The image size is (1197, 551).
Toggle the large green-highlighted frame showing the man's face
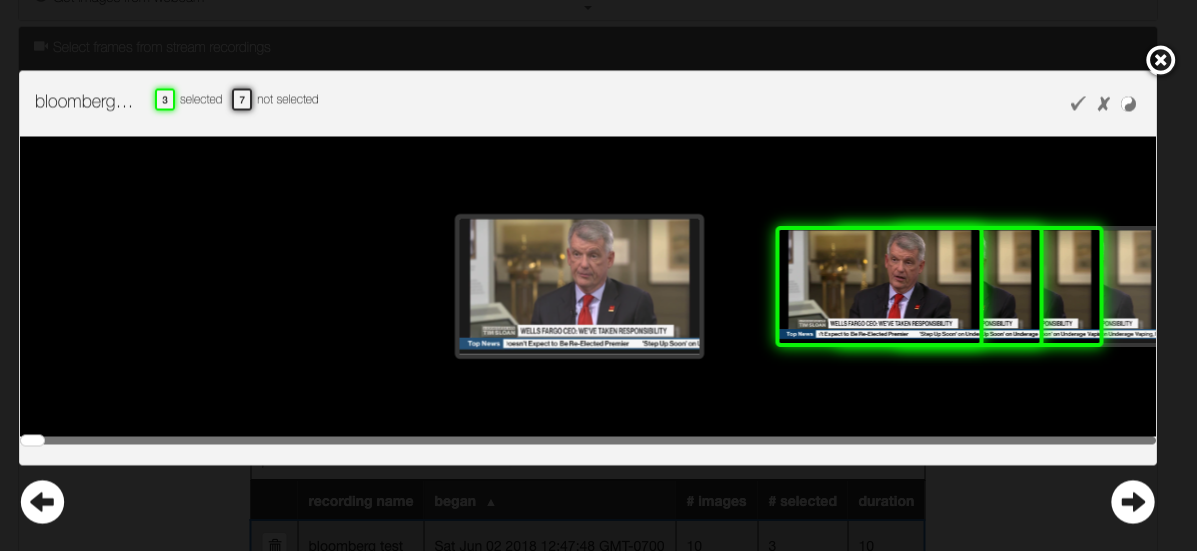pos(879,286)
